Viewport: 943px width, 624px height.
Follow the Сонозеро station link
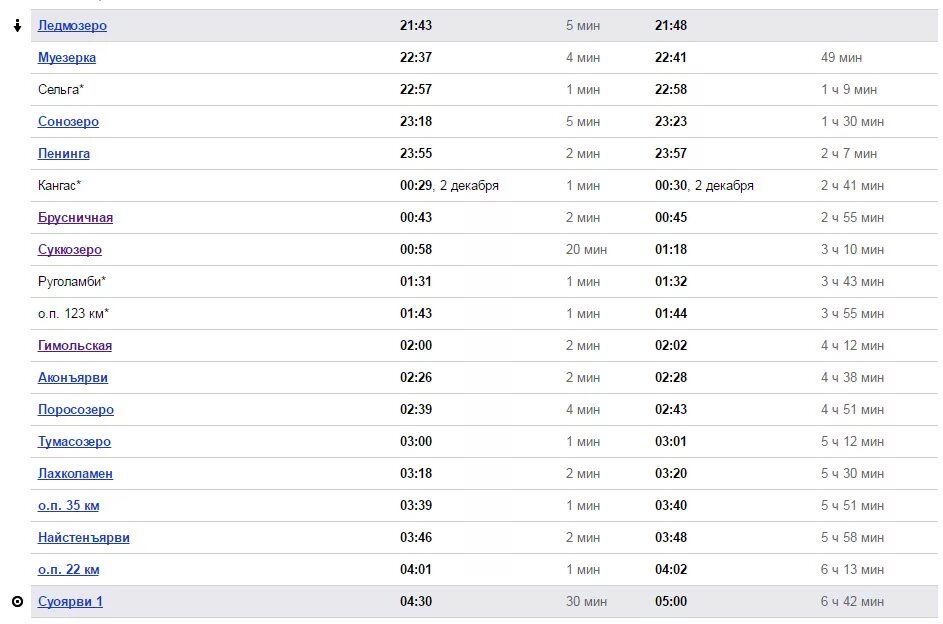coord(68,121)
